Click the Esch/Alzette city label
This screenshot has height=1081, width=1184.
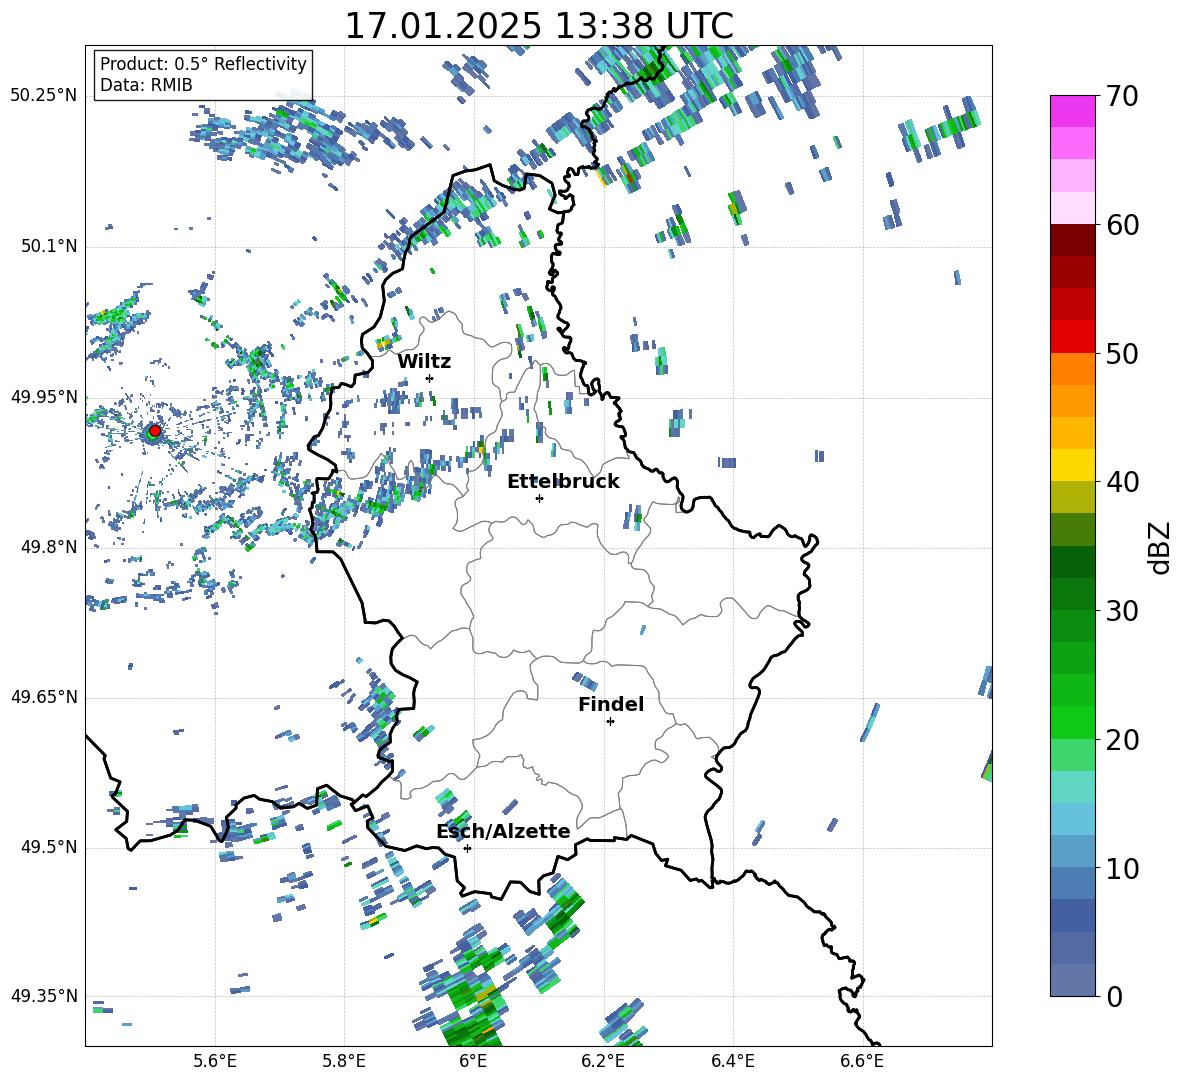coord(503,831)
